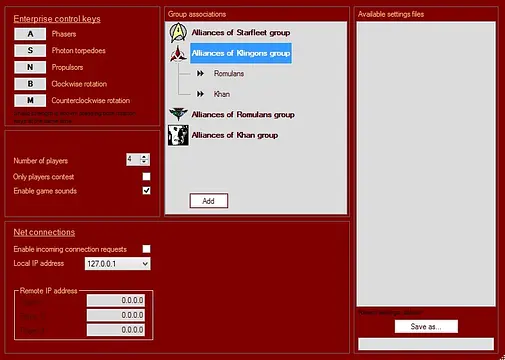
Task: Click the Group associations title
Action: click(x=197, y=14)
